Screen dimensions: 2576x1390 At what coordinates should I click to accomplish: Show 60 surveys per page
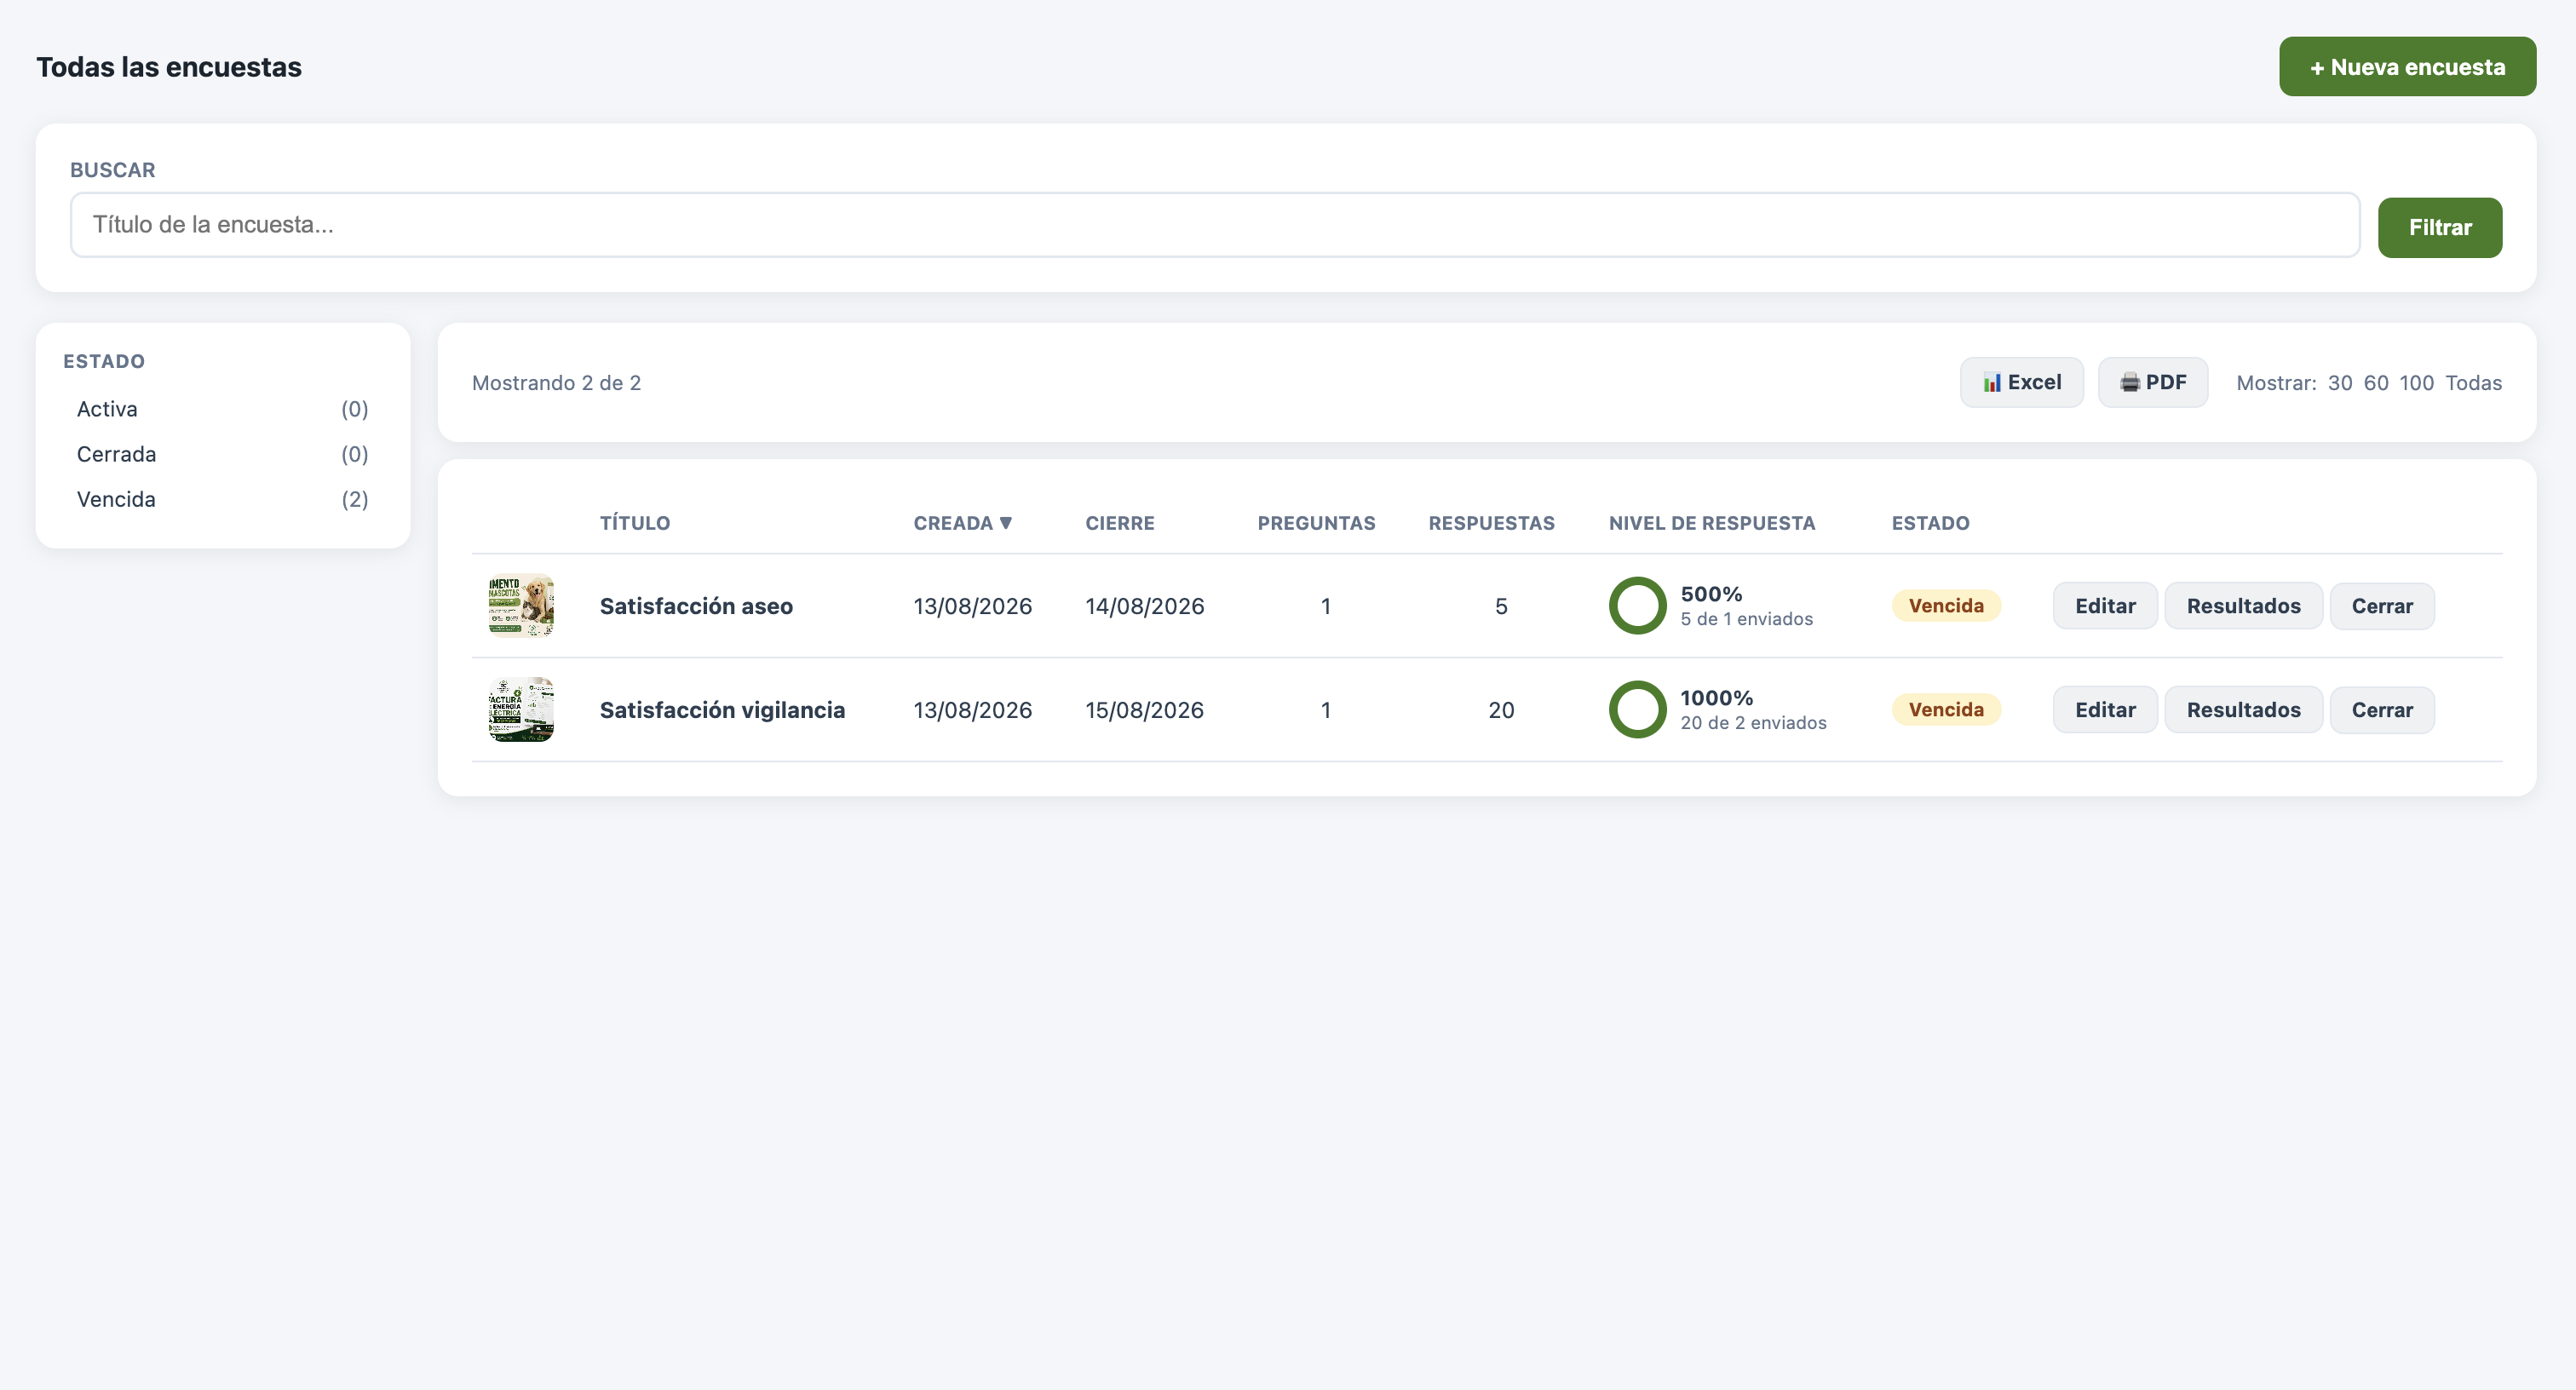2375,383
